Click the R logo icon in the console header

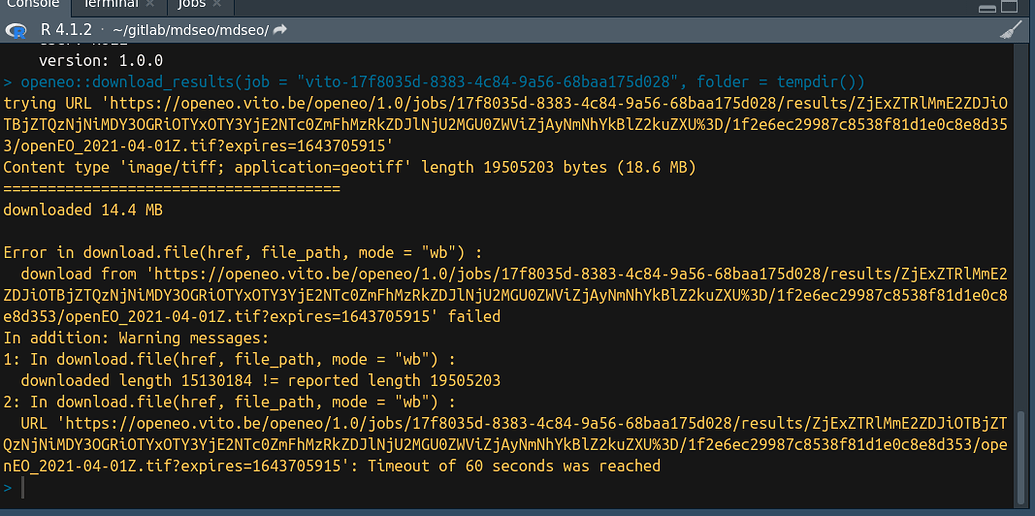pos(16,30)
